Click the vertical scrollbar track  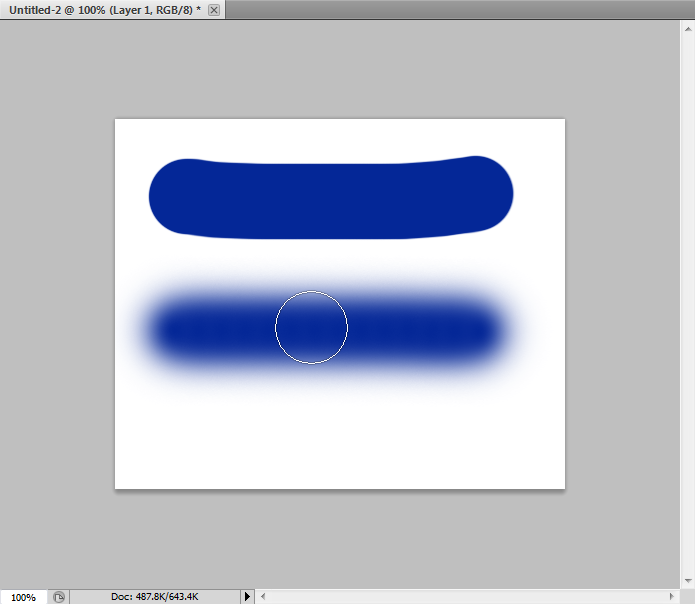click(x=687, y=300)
